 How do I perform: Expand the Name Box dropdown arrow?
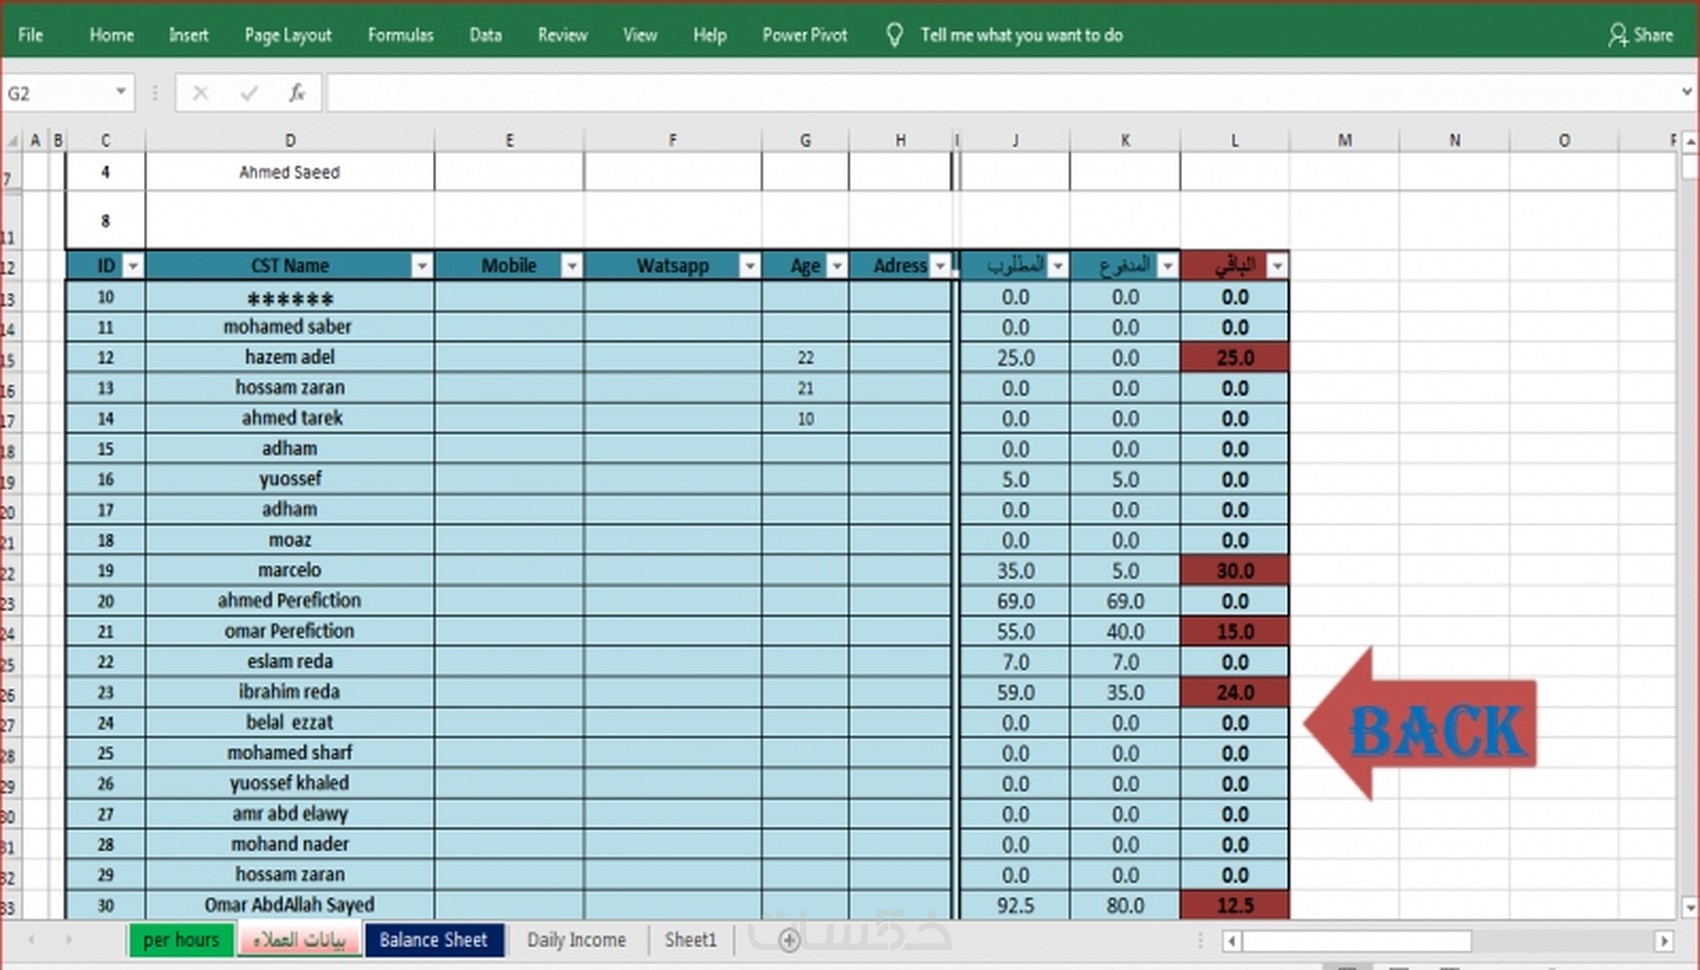tap(121, 92)
